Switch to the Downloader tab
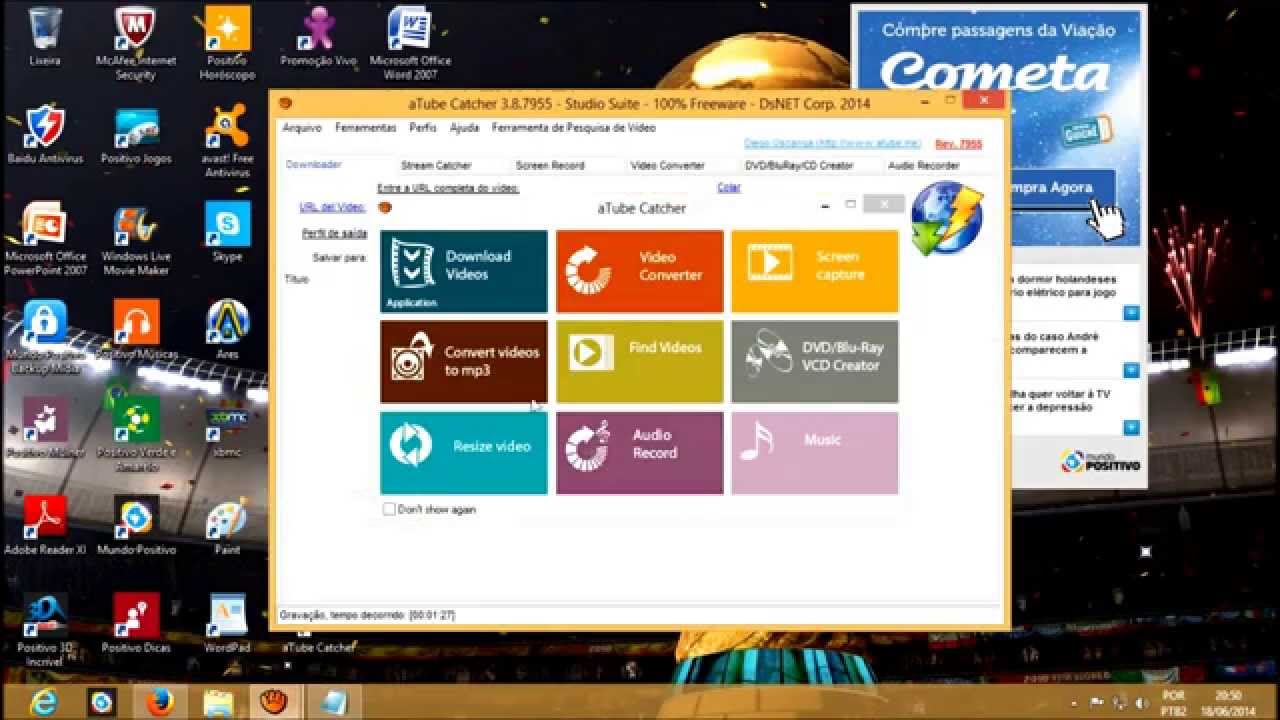Viewport: 1280px width, 720px height. point(314,165)
